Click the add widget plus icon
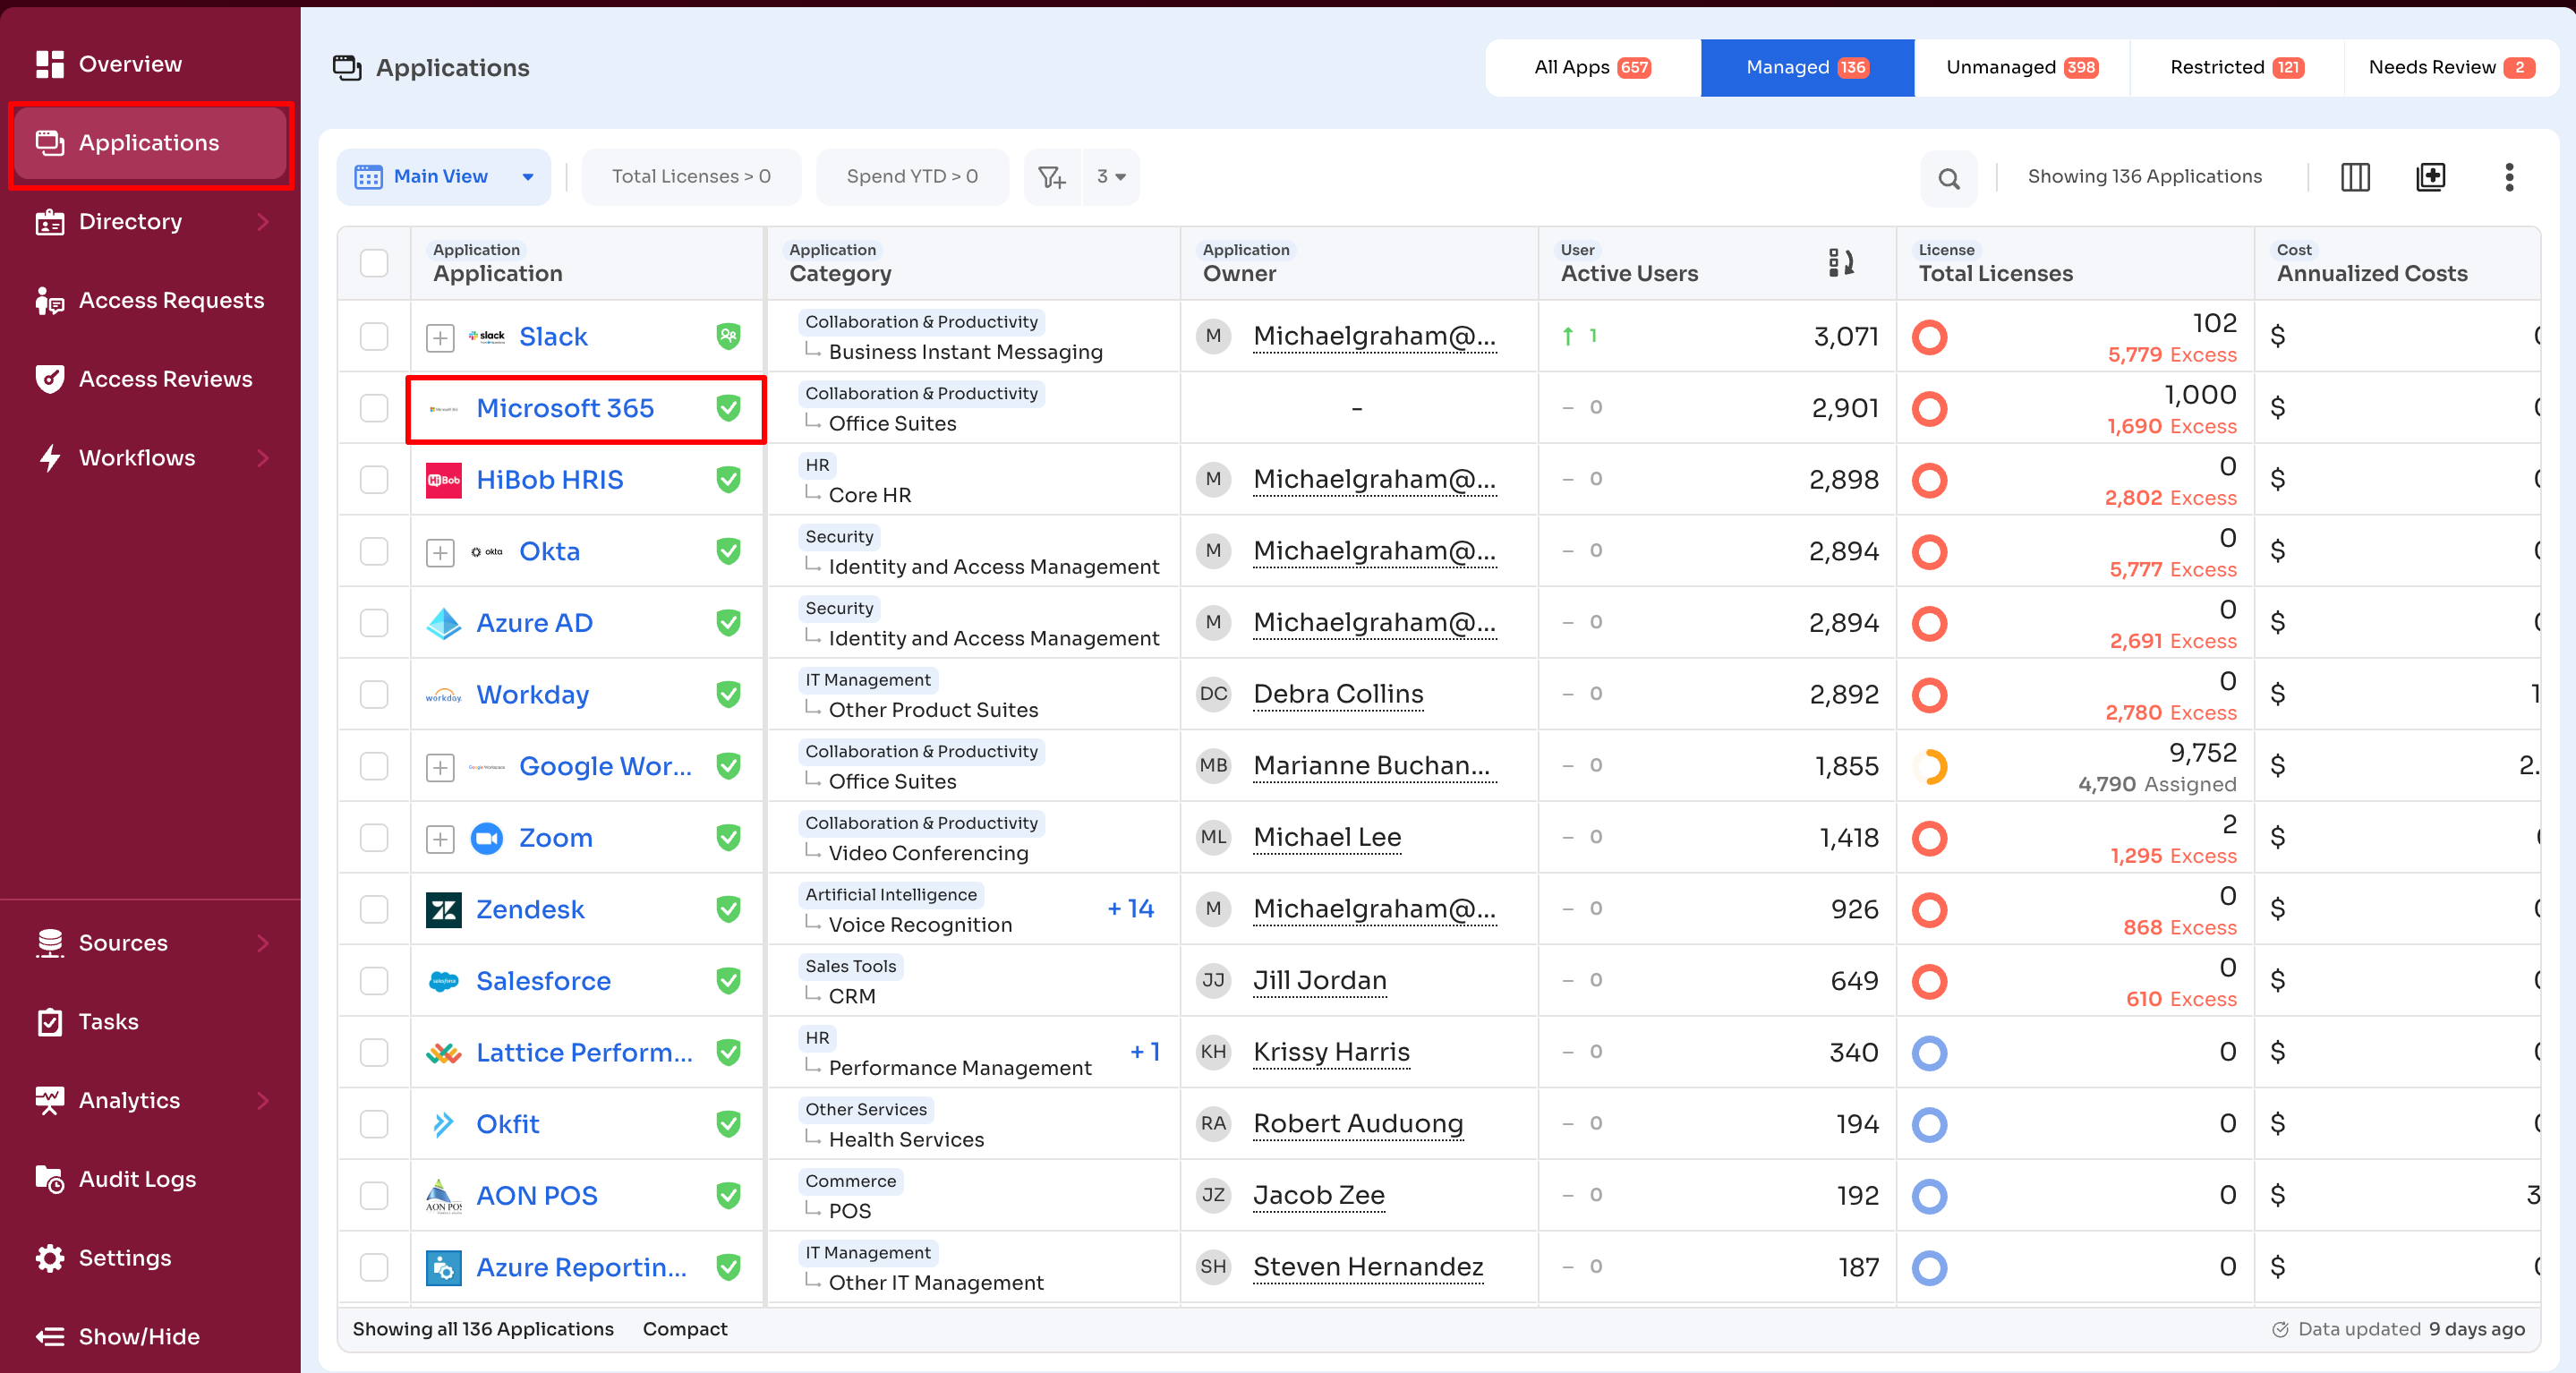 point(2430,177)
